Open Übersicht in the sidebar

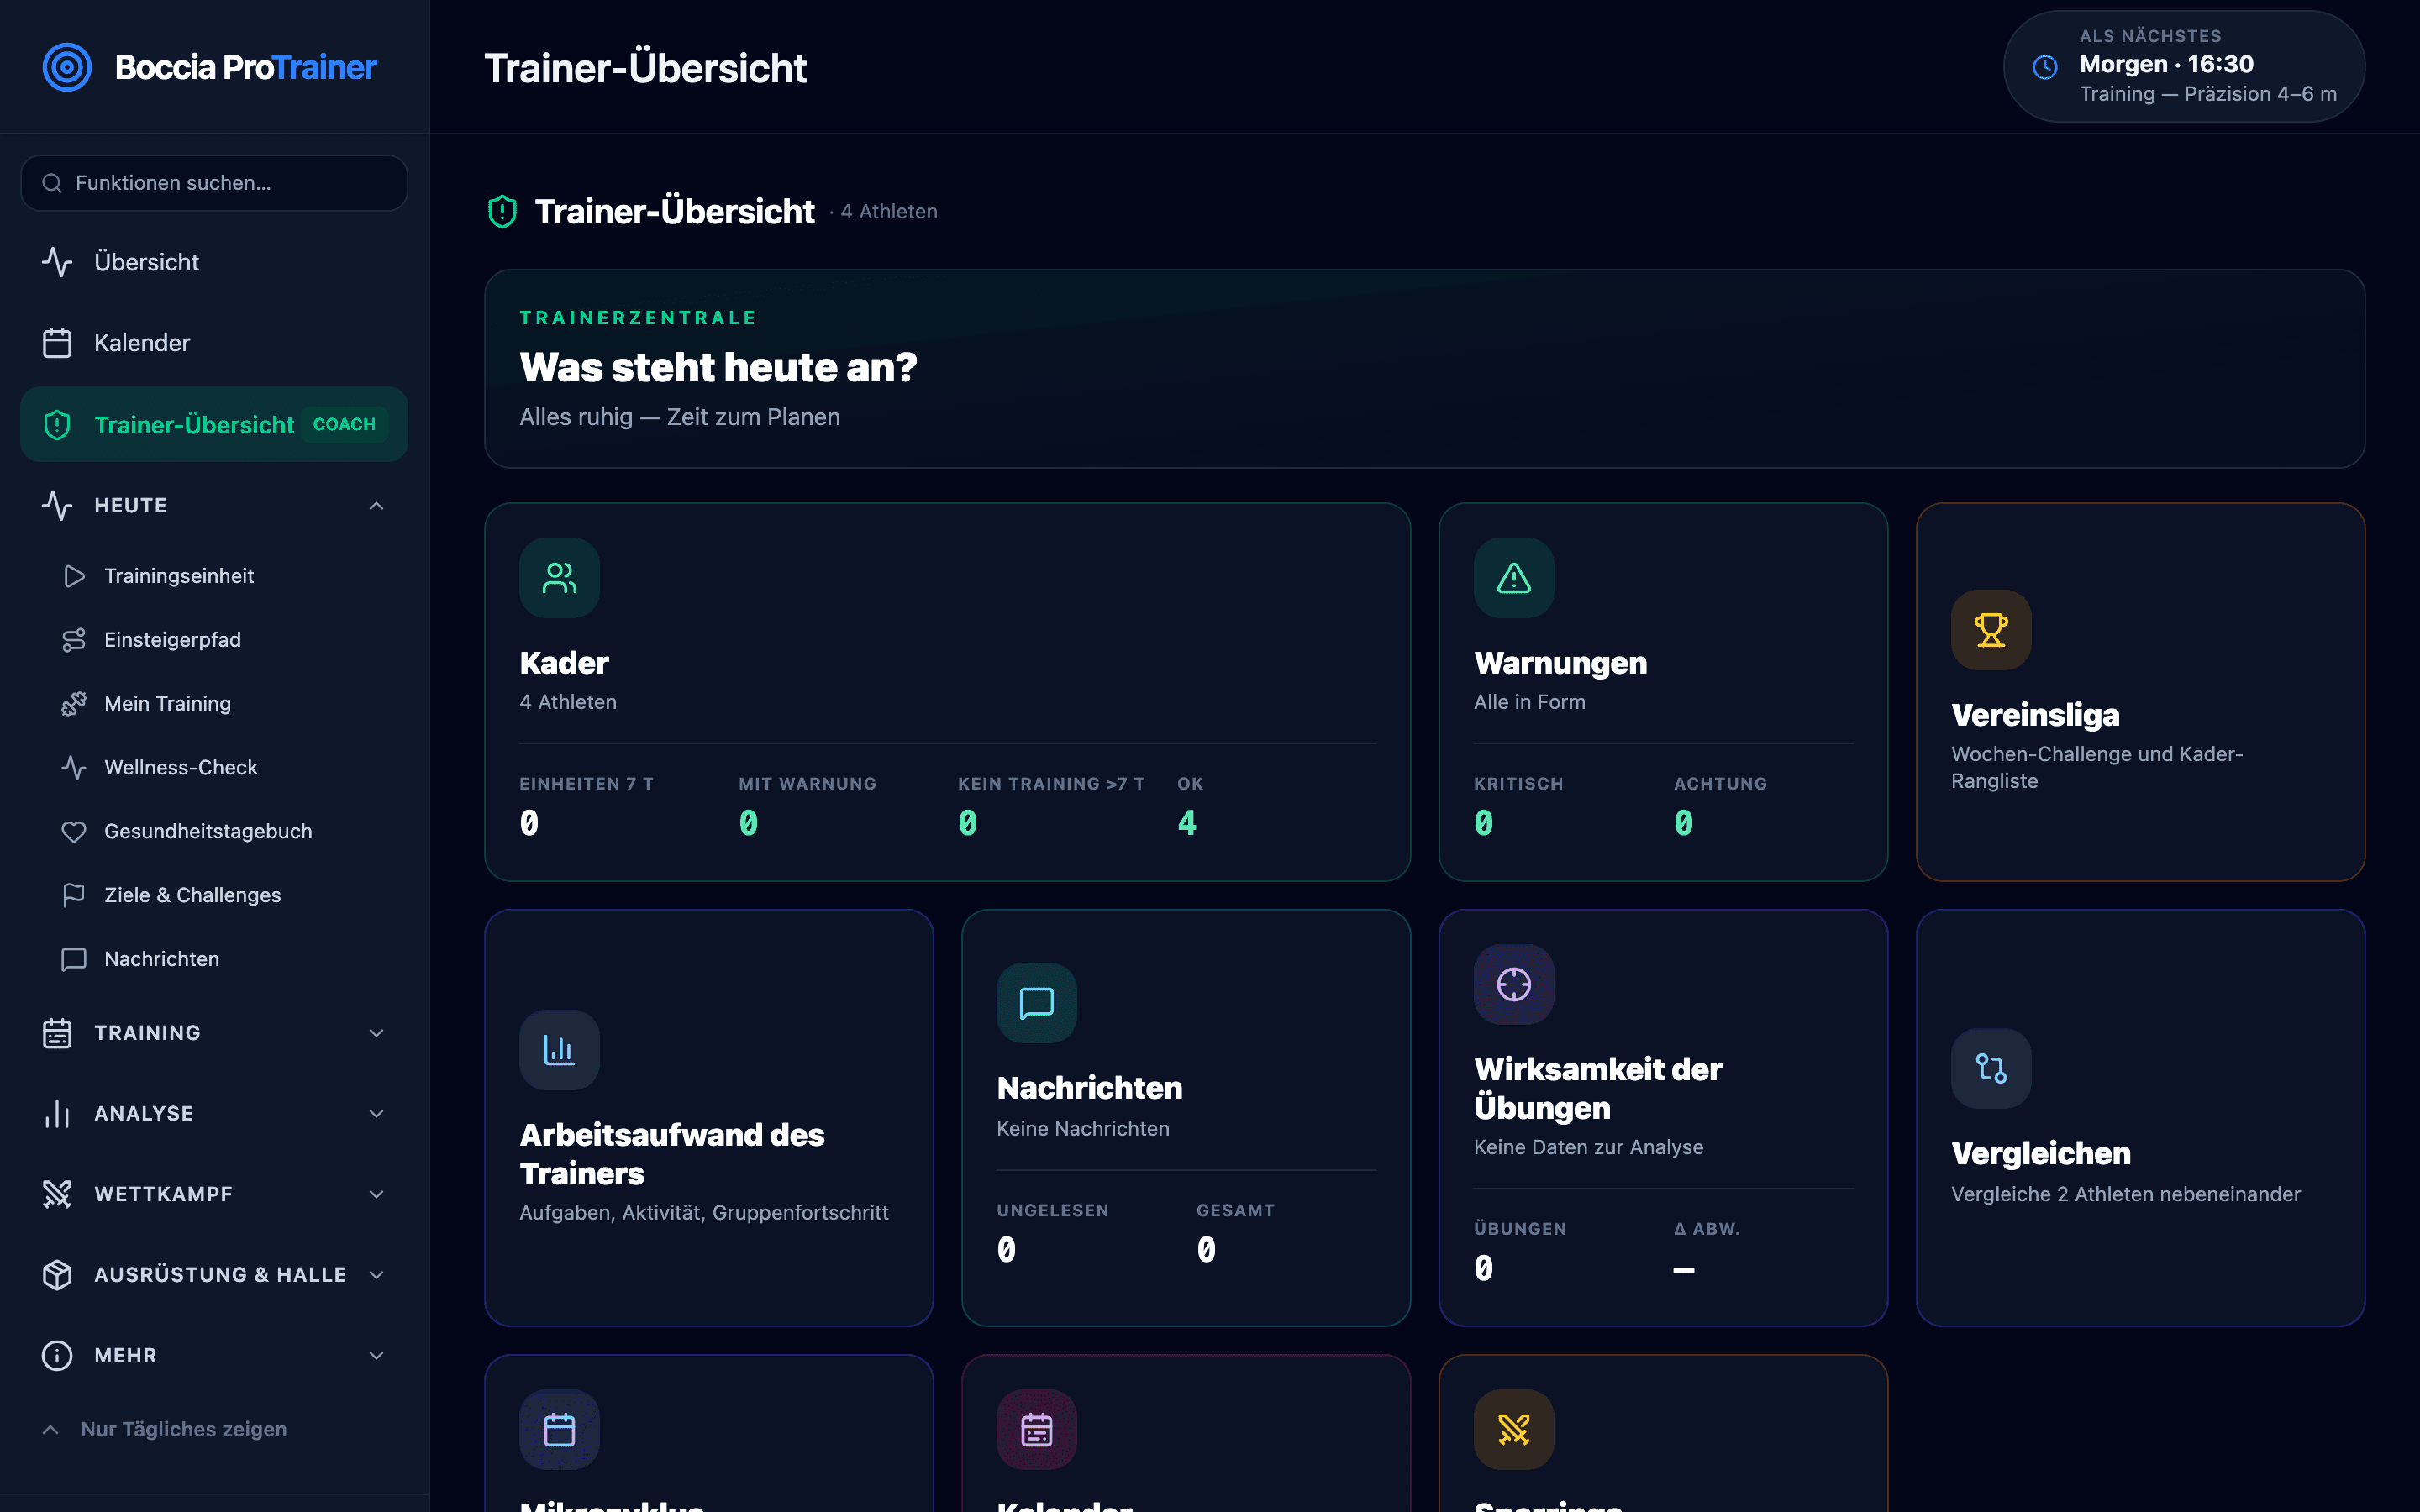(214, 262)
